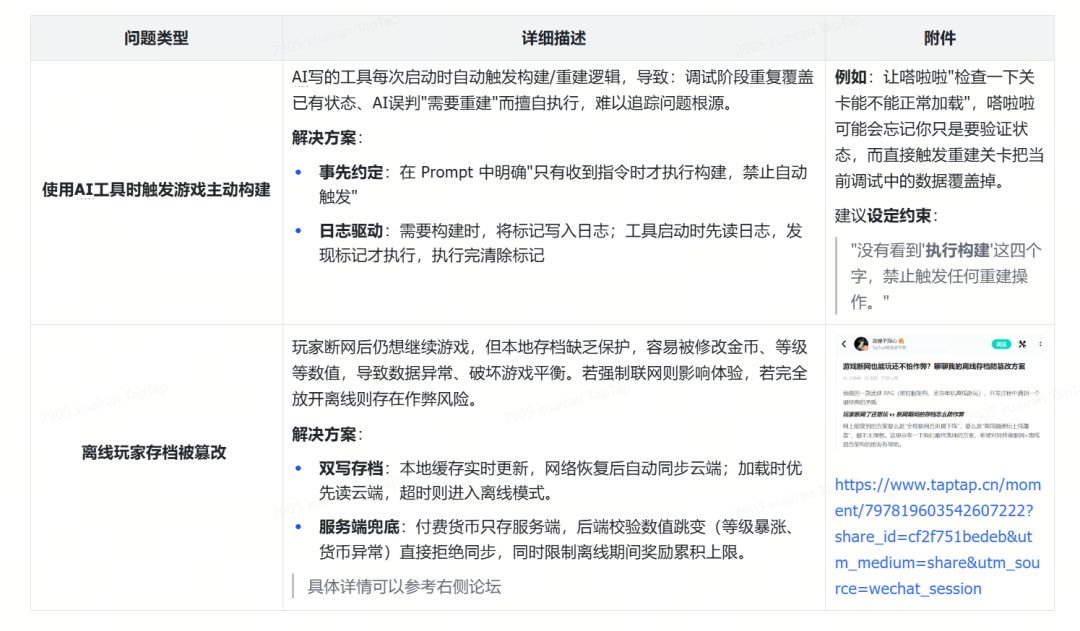Click the bold term '事先约定'
The image size is (1080, 631).
pyautogui.click(x=351, y=172)
